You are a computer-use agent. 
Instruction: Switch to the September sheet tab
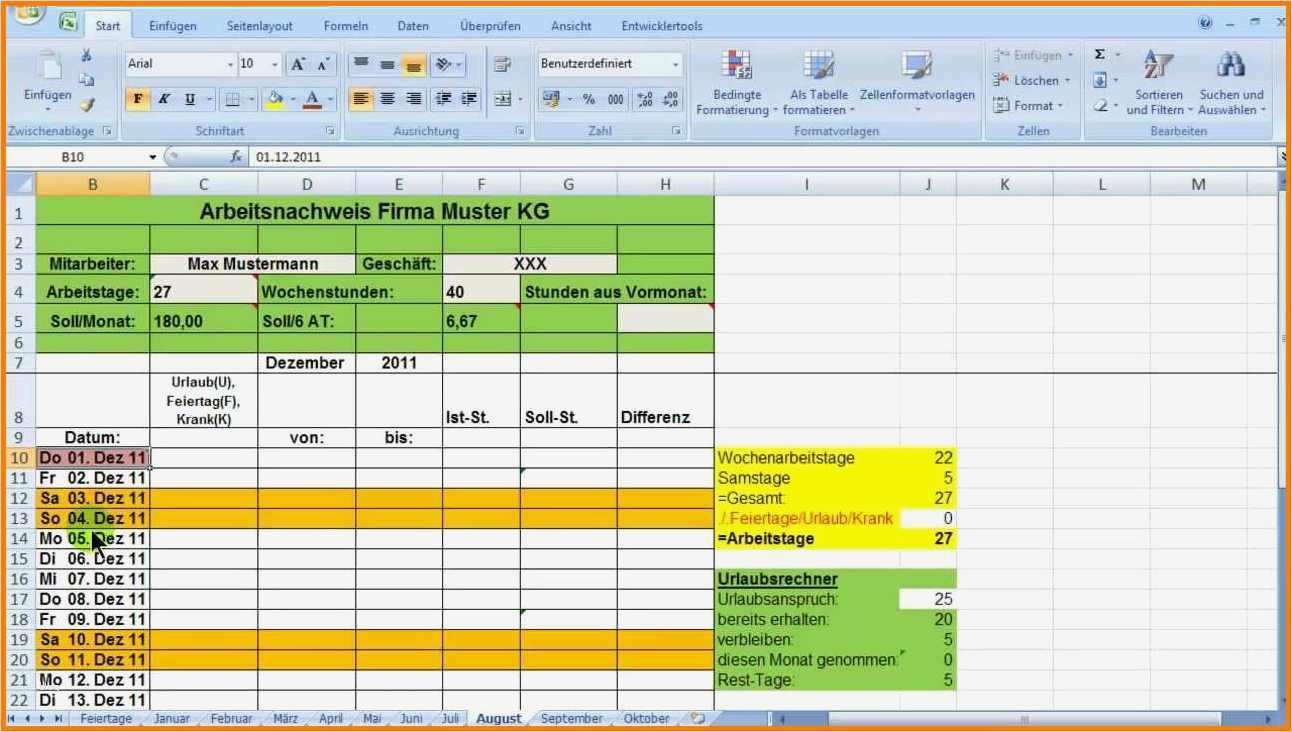tap(572, 718)
